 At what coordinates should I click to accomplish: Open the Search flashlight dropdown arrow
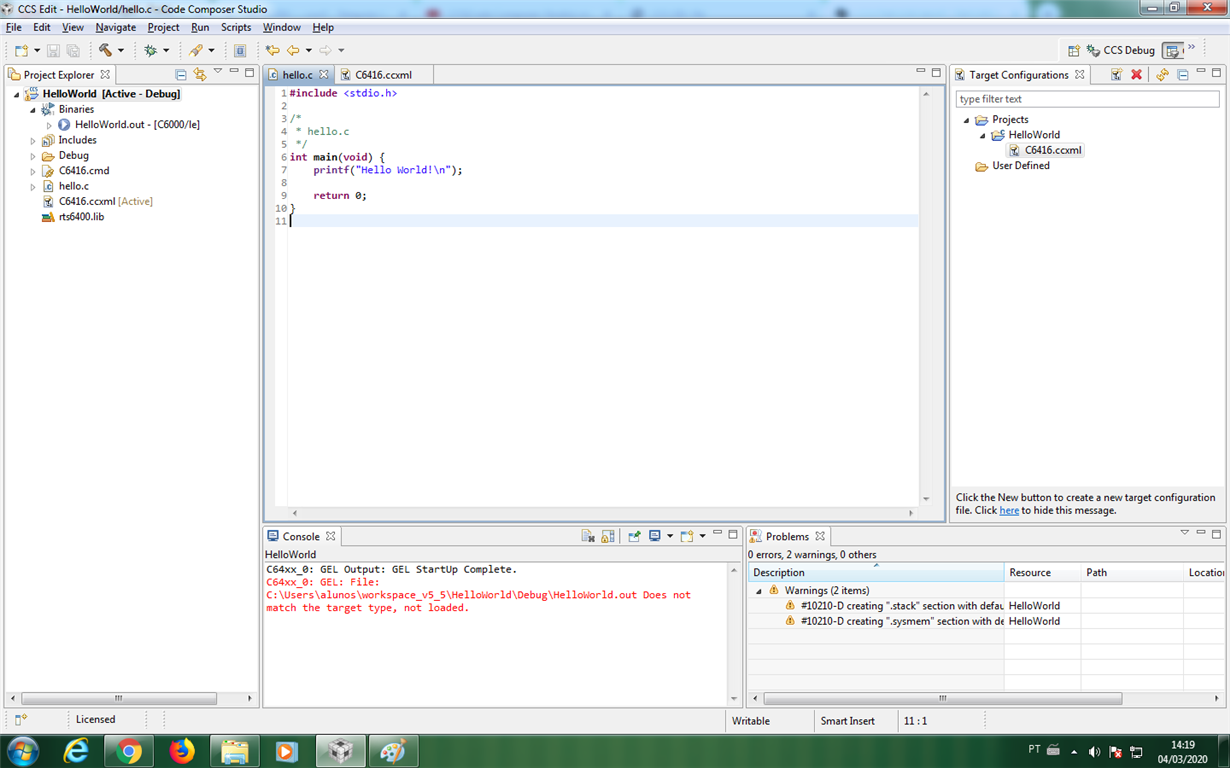coord(211,50)
